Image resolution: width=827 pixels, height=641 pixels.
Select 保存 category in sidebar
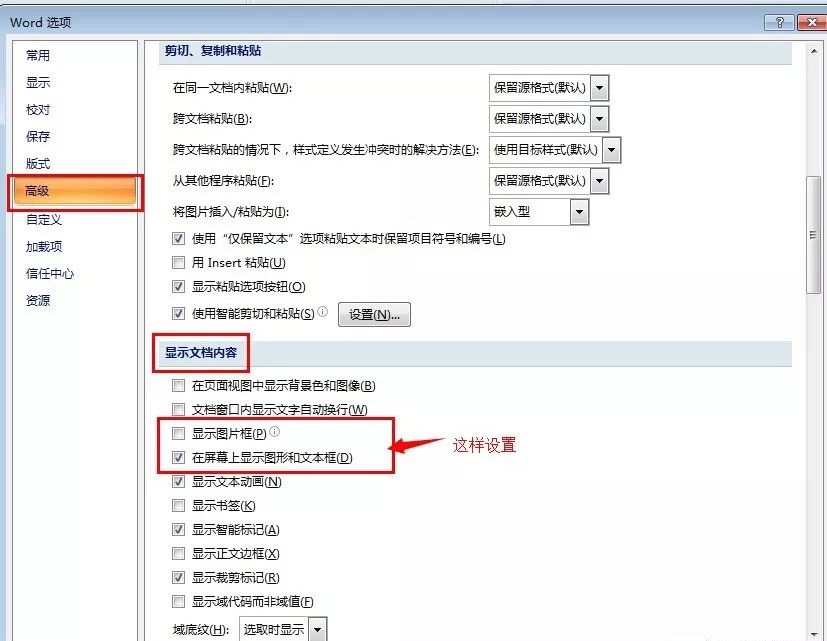pyautogui.click(x=38, y=137)
